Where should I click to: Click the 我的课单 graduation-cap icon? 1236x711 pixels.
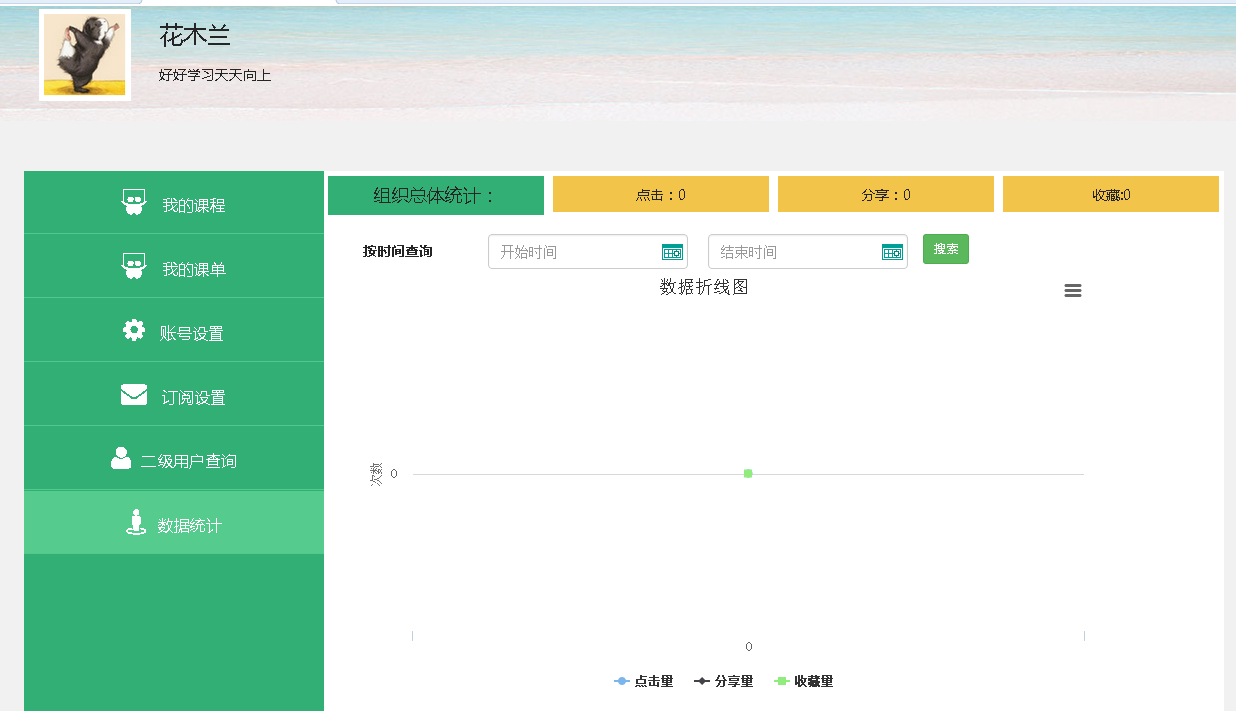pos(135,265)
